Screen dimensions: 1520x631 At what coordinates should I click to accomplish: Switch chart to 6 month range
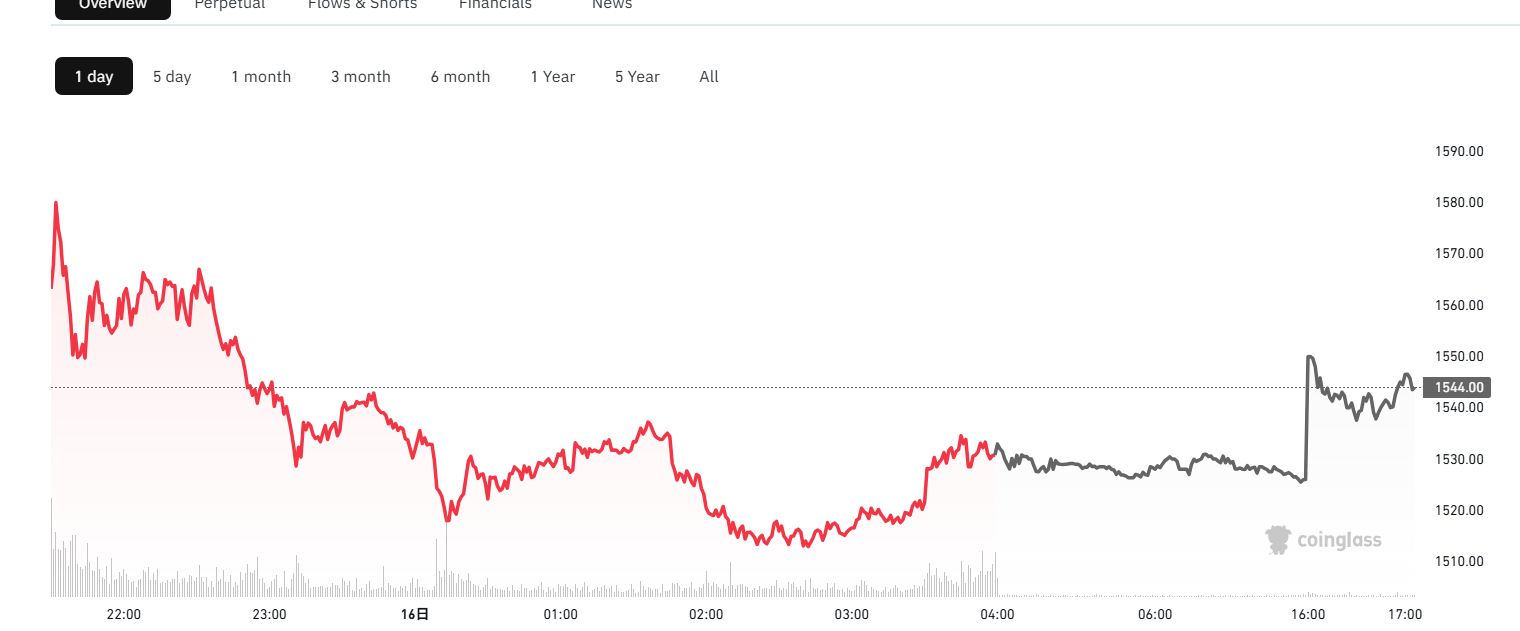461,76
